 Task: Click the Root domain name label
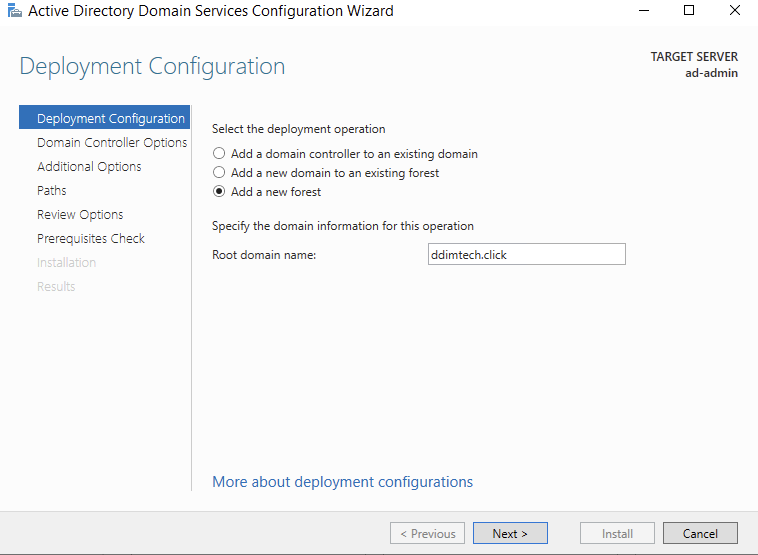264,255
